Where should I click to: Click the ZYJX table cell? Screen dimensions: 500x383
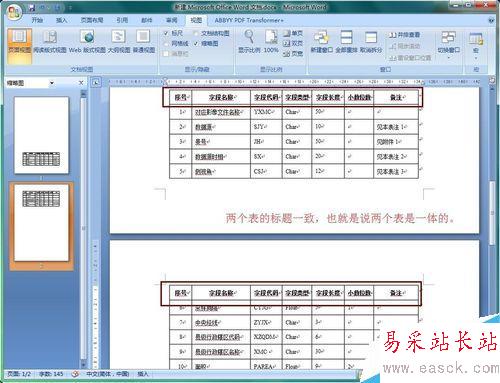pyautogui.click(x=266, y=322)
